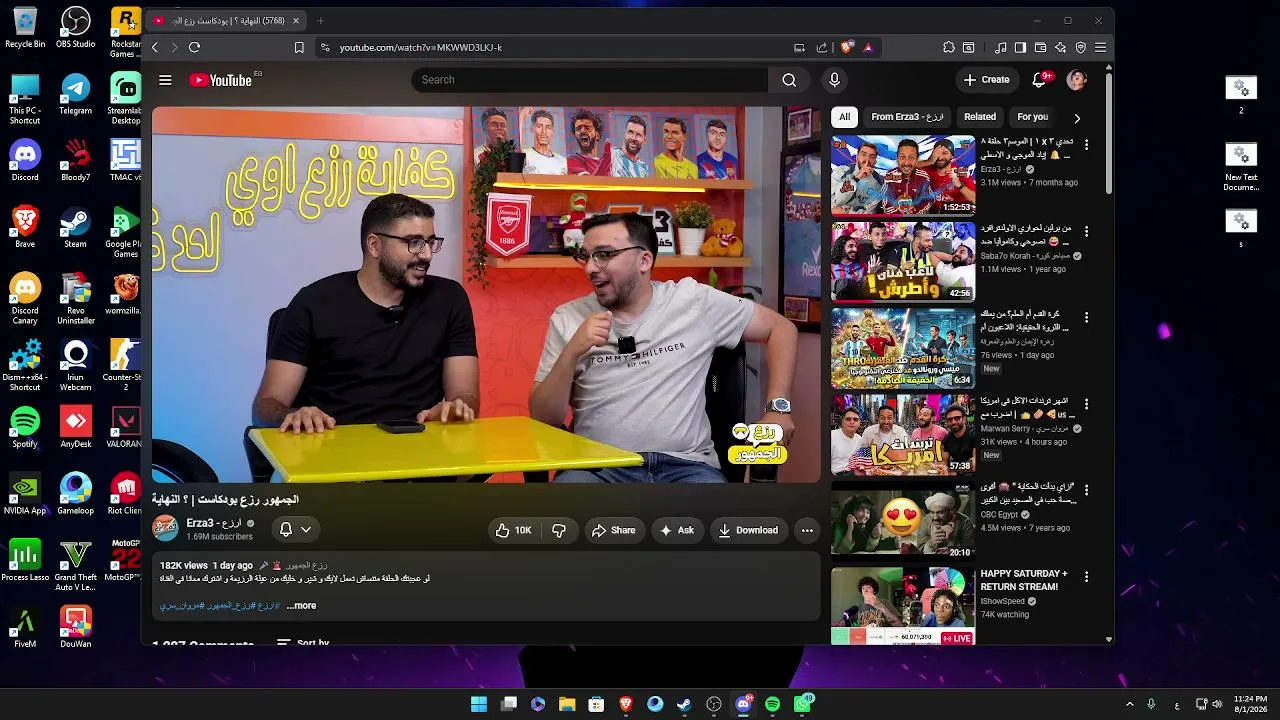Like the video with thumbs-up button

coord(513,530)
